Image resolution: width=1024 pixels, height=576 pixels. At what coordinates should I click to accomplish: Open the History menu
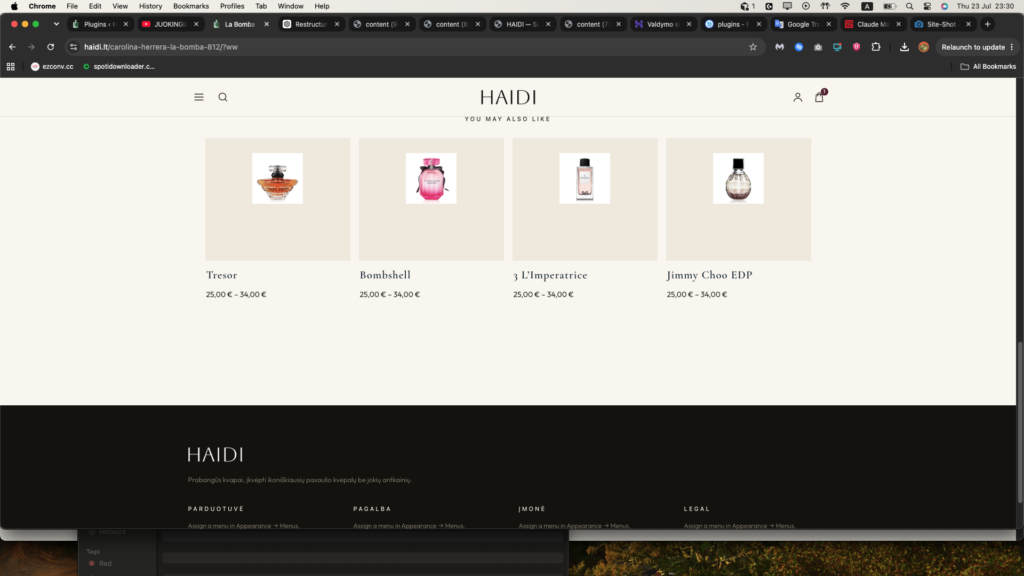coord(150,6)
